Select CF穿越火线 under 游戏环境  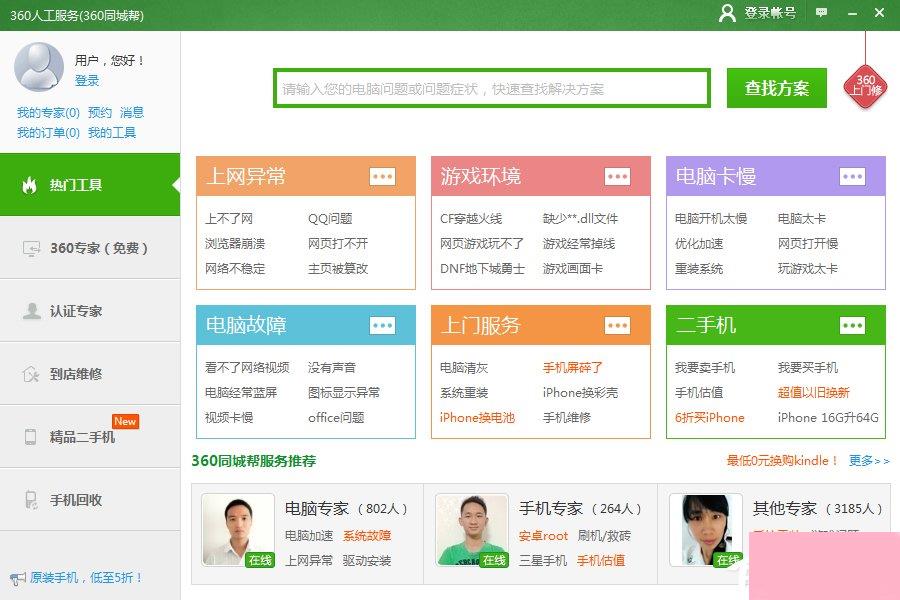471,219
